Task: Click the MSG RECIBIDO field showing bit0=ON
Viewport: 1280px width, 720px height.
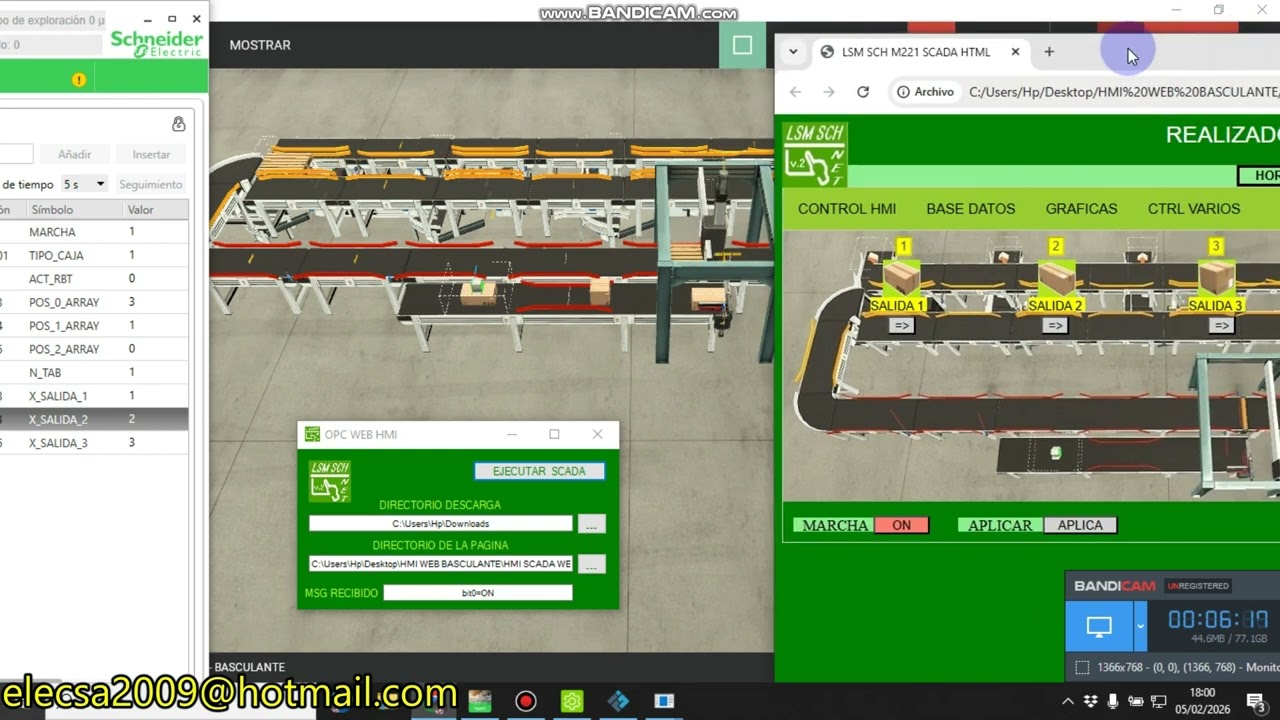Action: coord(477,593)
